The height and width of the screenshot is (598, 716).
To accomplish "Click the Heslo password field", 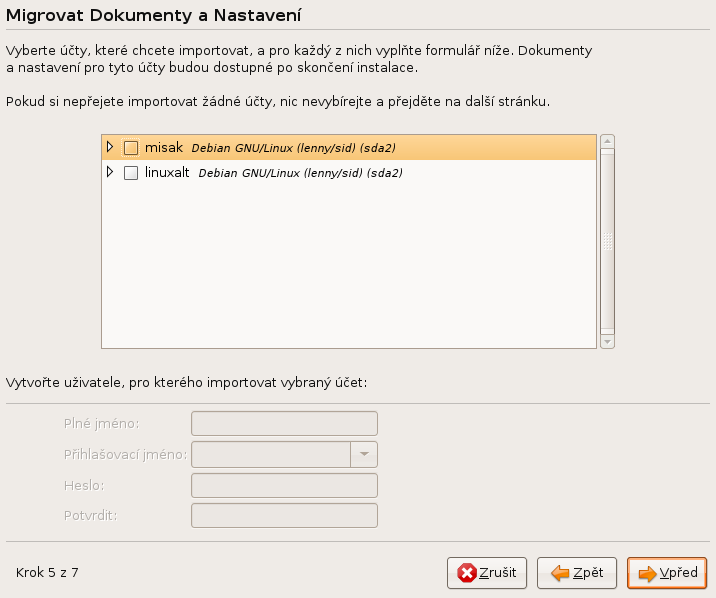I will click(x=284, y=485).
